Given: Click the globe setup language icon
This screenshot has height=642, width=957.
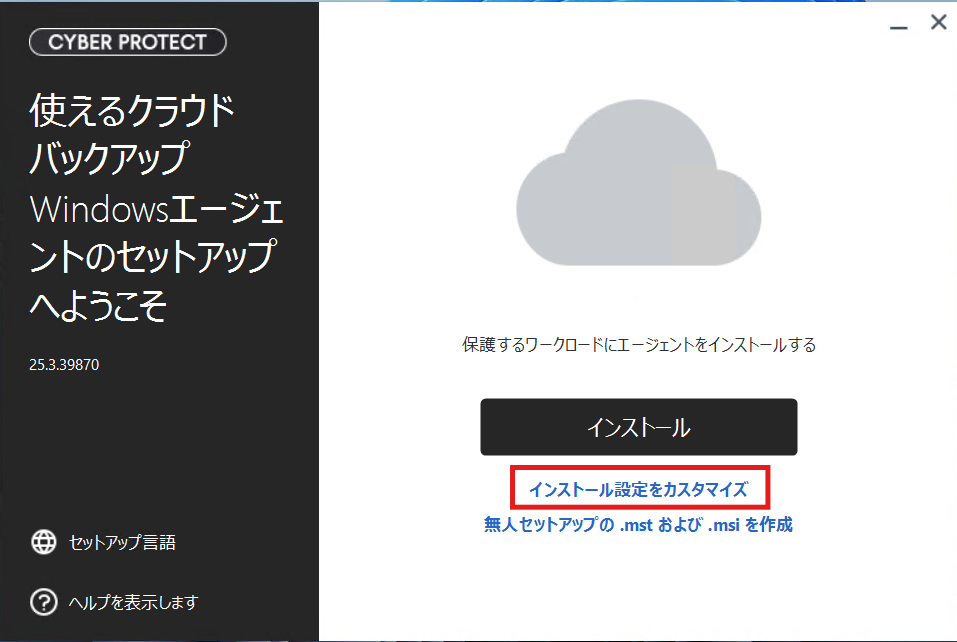Looking at the screenshot, I should pos(44,542).
